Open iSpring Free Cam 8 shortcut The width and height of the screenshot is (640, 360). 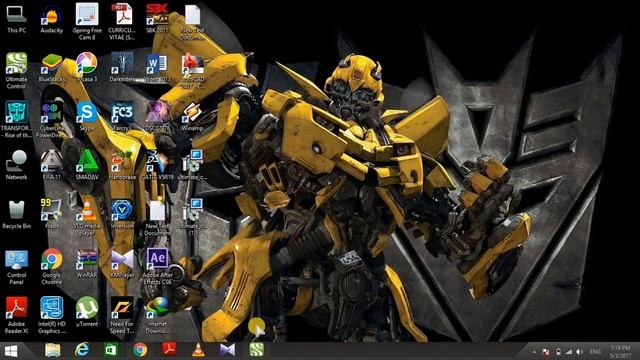(x=87, y=22)
